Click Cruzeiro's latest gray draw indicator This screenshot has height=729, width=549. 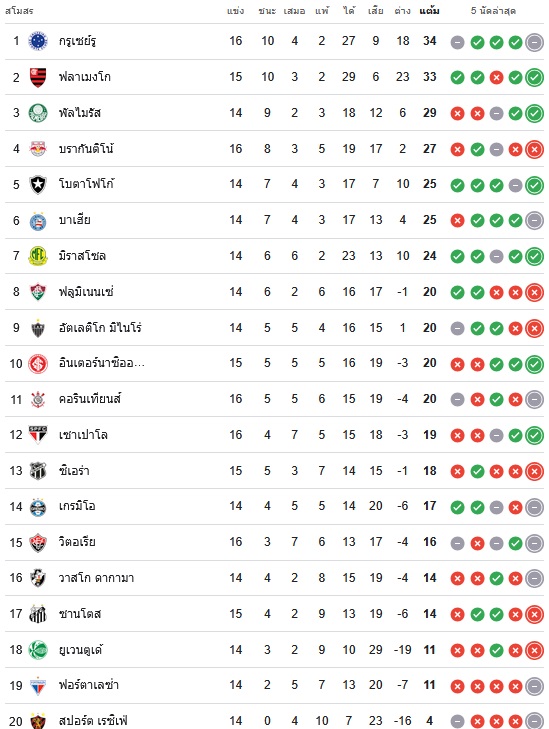[535, 43]
